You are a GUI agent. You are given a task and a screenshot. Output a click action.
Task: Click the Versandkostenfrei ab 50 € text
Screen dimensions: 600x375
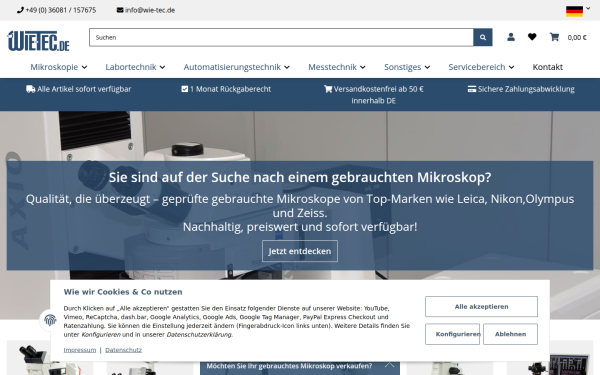pyautogui.click(x=378, y=89)
